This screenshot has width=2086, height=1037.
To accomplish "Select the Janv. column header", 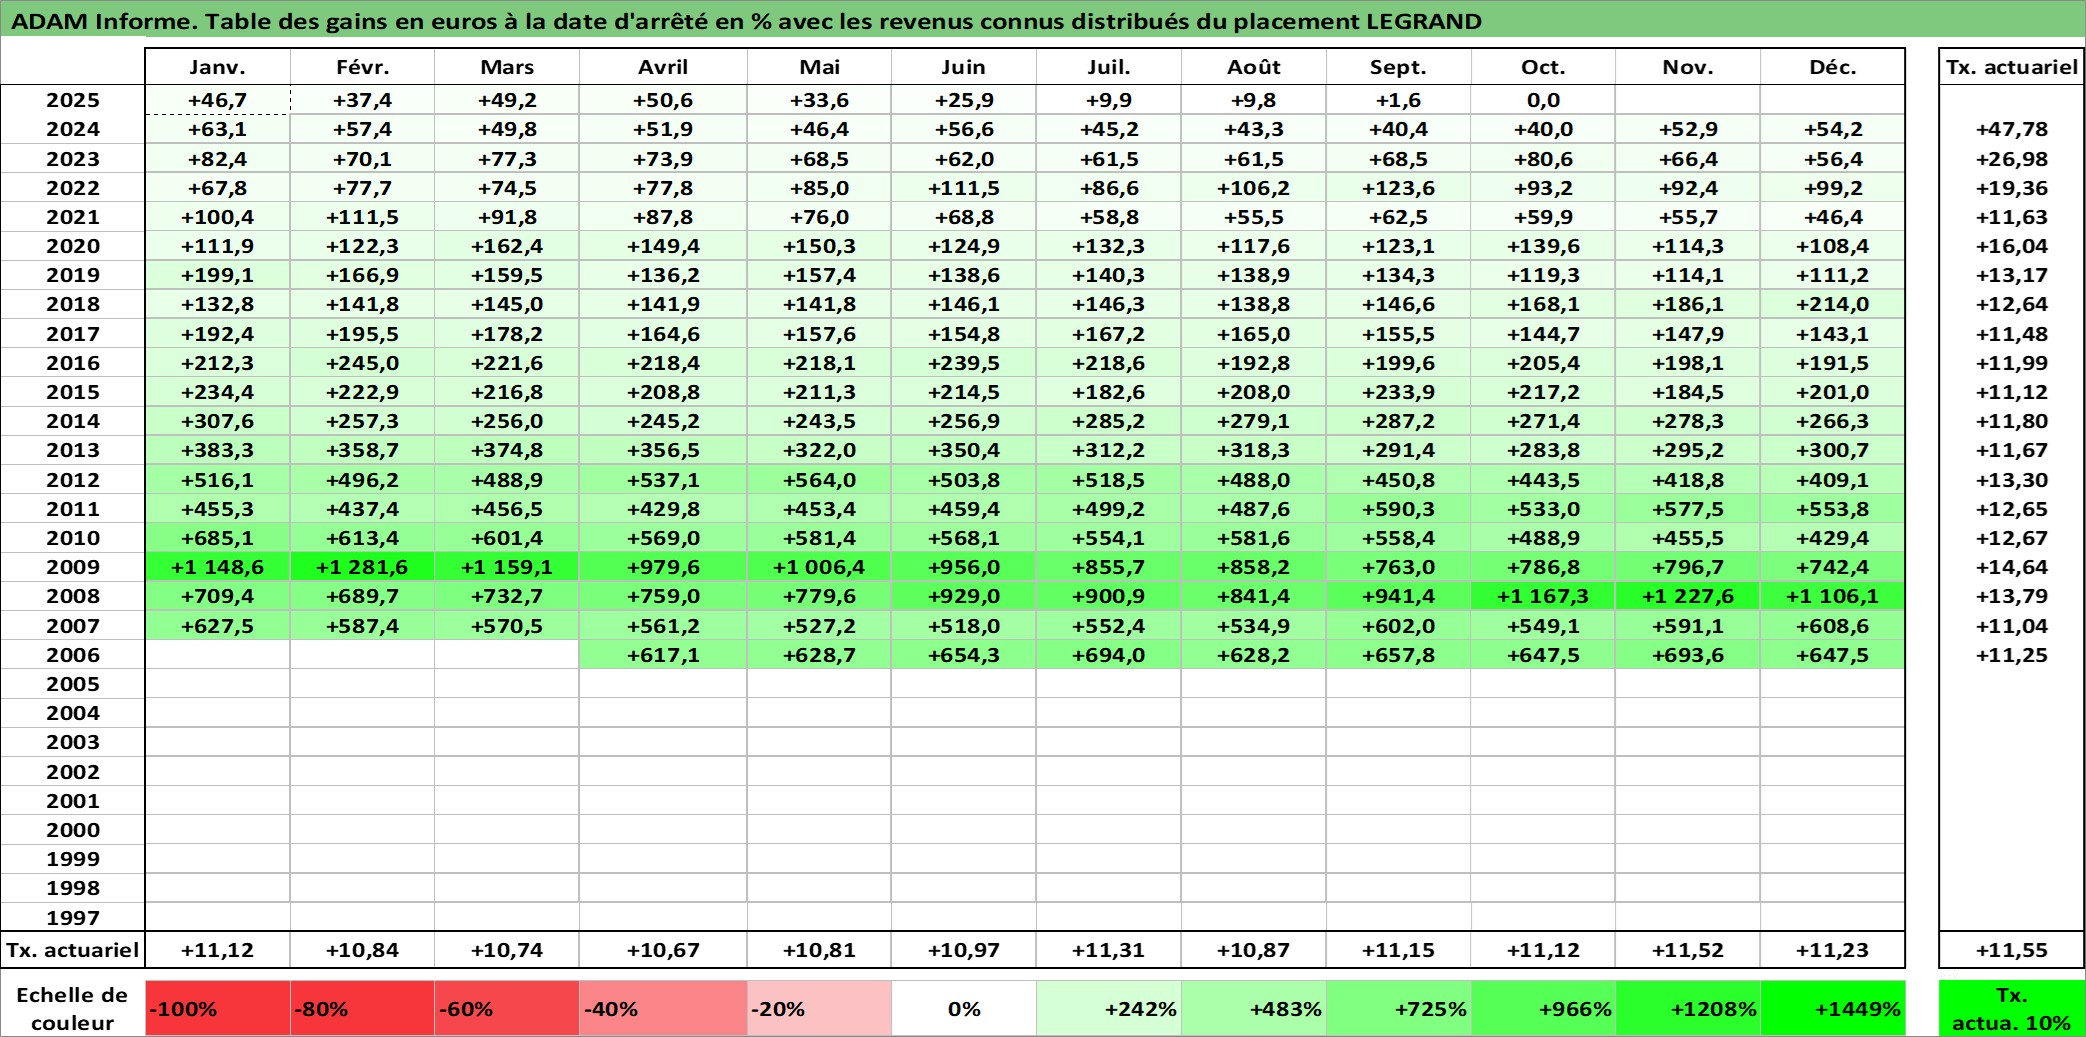I will [x=218, y=67].
